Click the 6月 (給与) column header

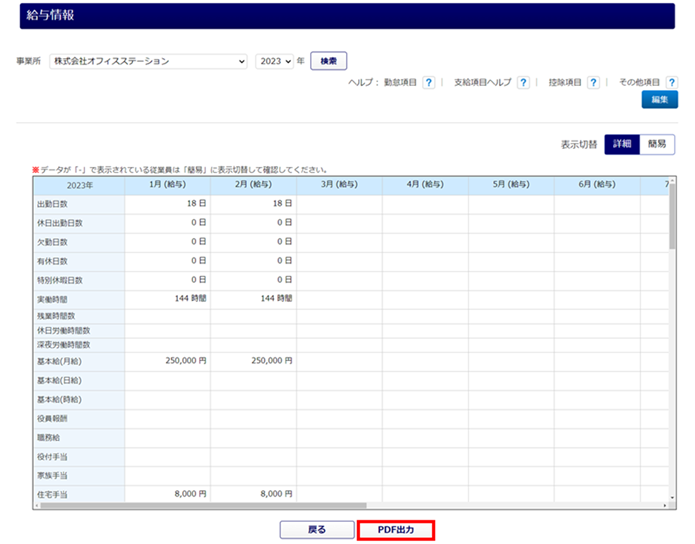pyautogui.click(x=598, y=185)
